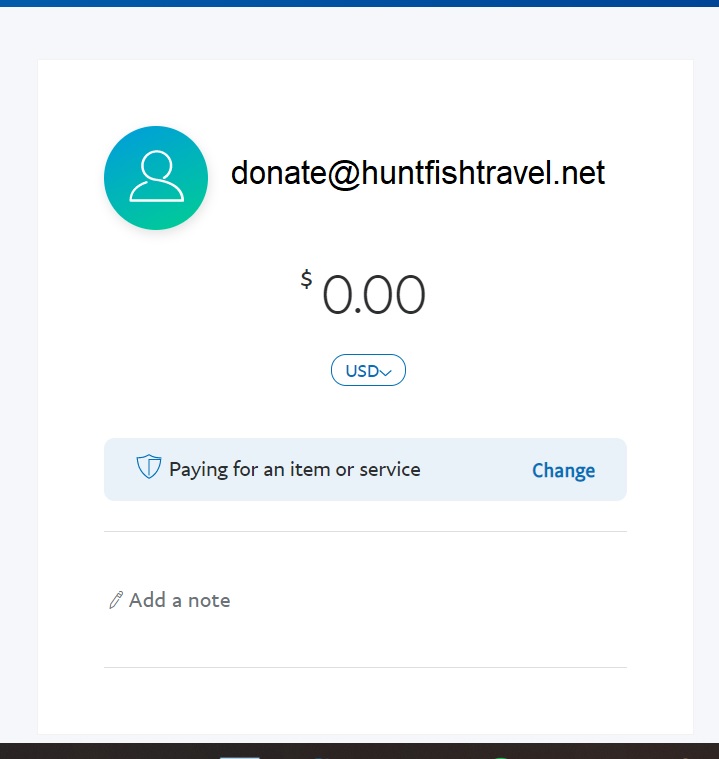Viewport: 719px width, 759px height.
Task: Click the dollar sign currency symbol
Action: pos(306,279)
